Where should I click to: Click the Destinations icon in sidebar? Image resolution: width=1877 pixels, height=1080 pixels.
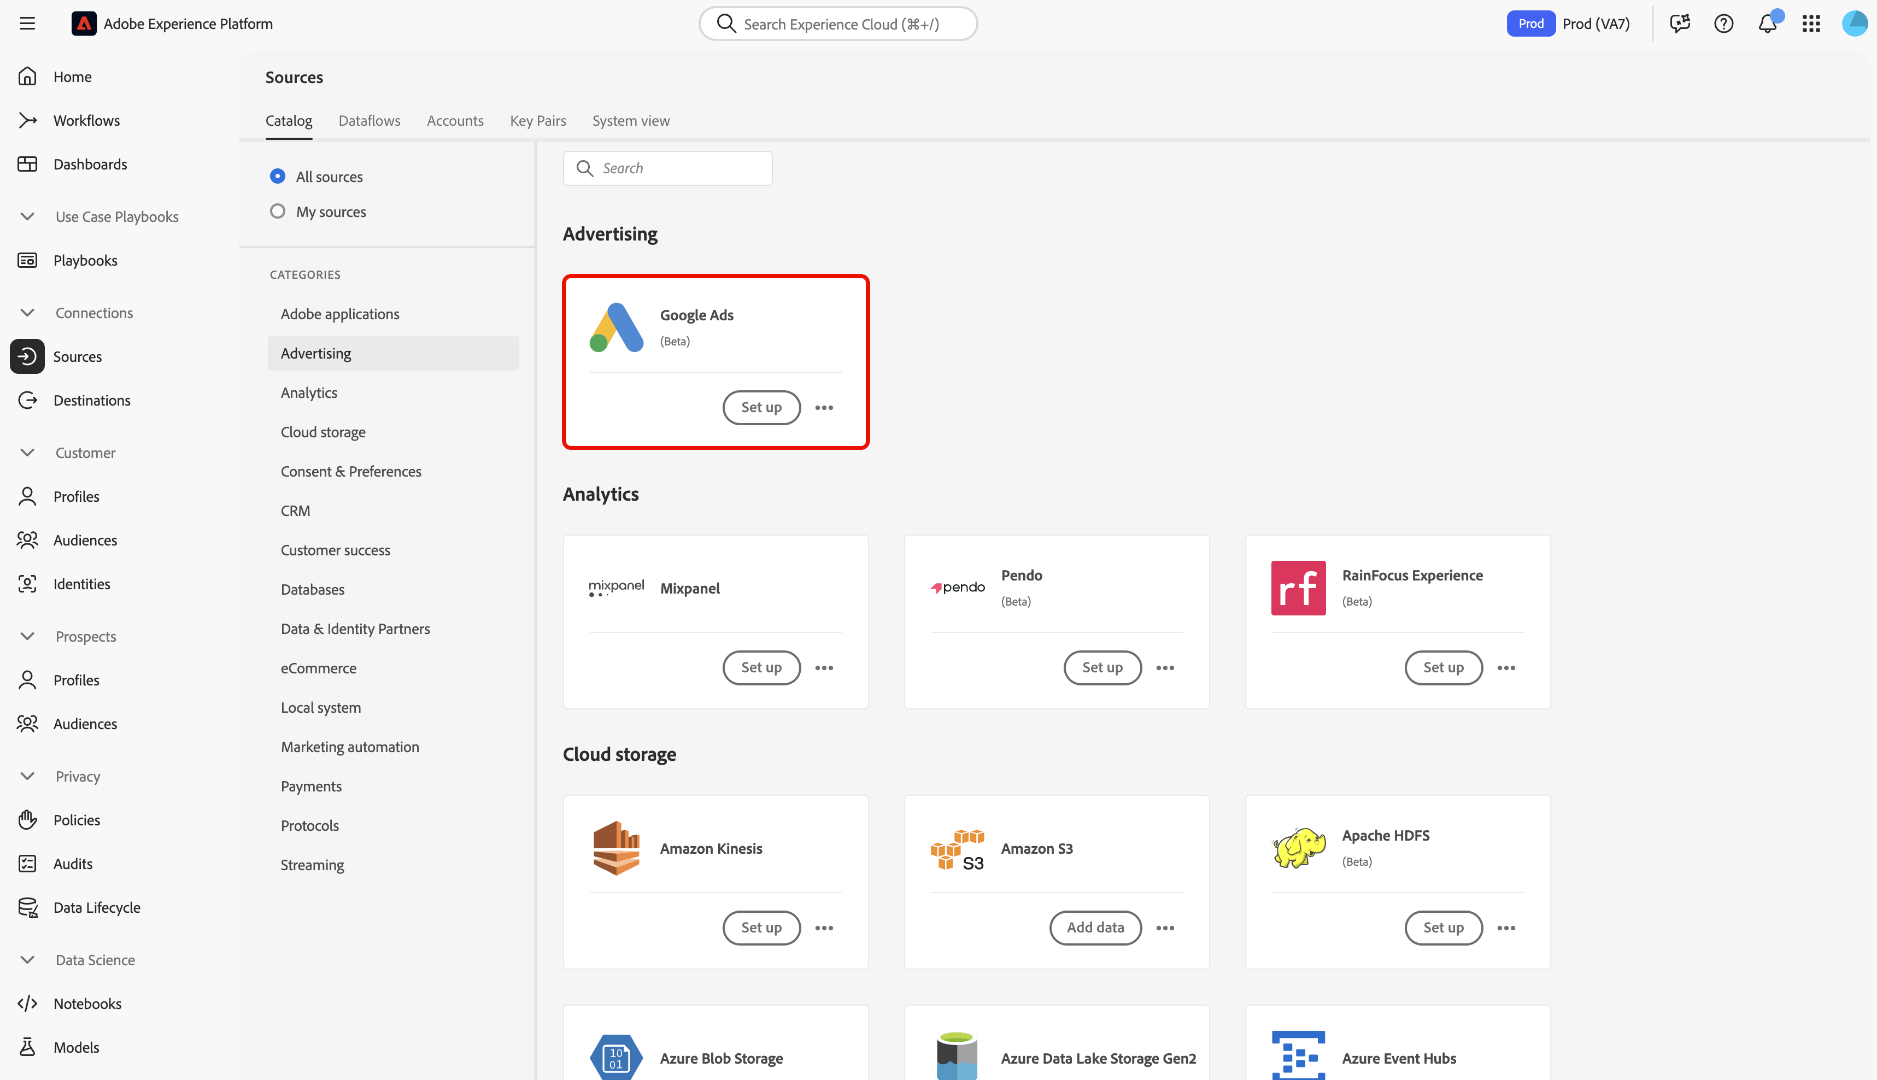point(28,401)
